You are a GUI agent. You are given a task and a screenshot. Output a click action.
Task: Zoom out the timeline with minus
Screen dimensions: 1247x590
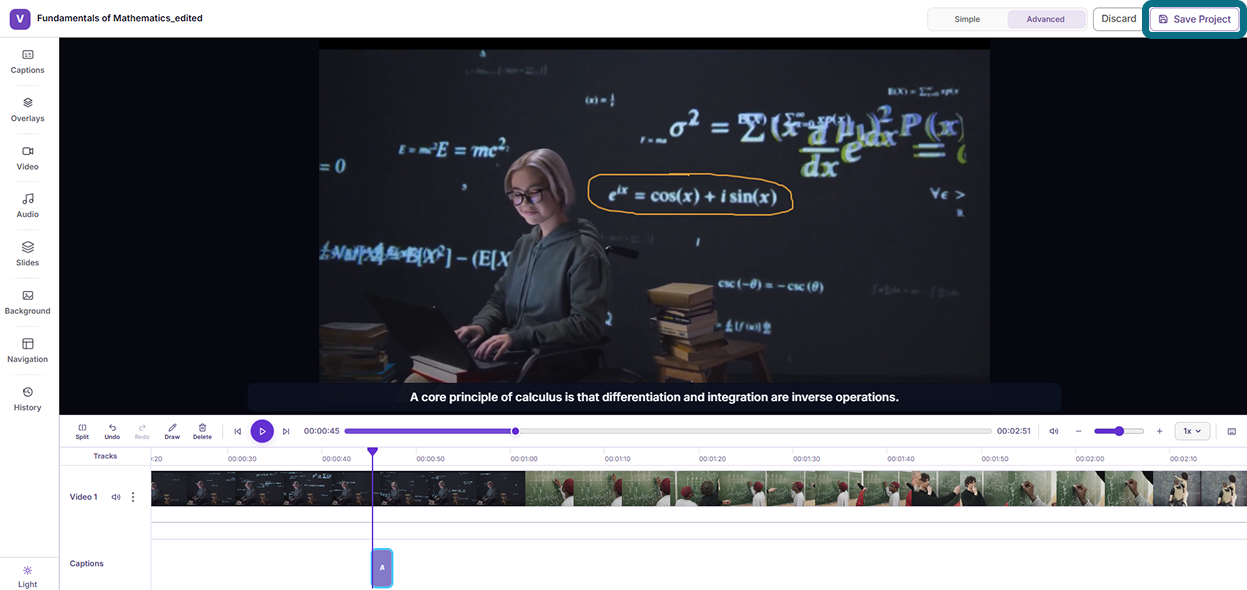(x=1078, y=431)
